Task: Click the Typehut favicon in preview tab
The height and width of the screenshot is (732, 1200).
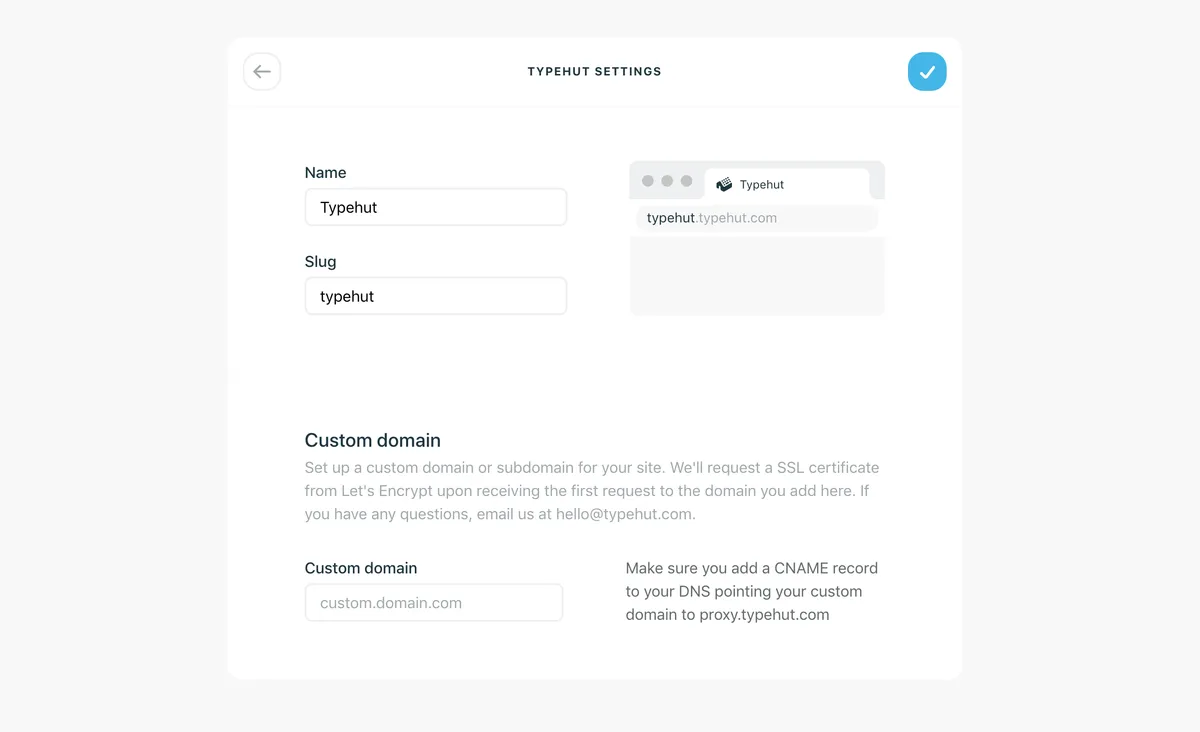Action: [x=724, y=185]
